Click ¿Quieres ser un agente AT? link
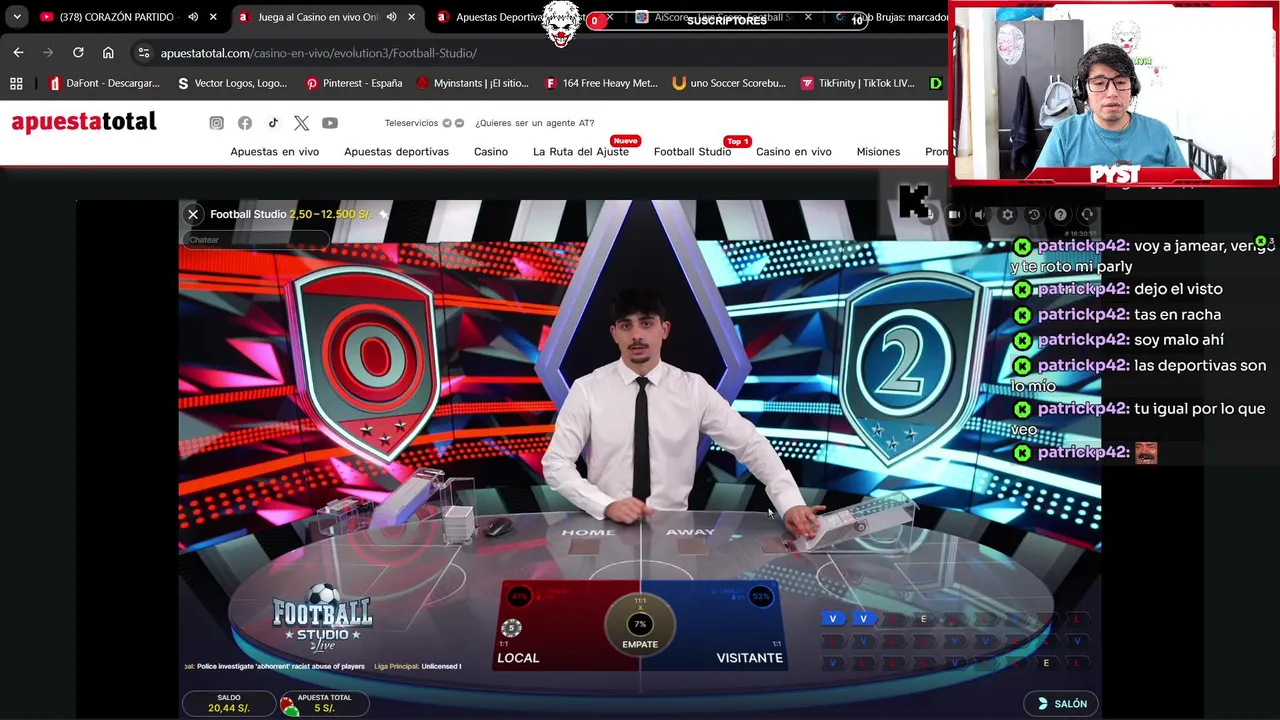This screenshot has height=720, width=1280. point(534,123)
